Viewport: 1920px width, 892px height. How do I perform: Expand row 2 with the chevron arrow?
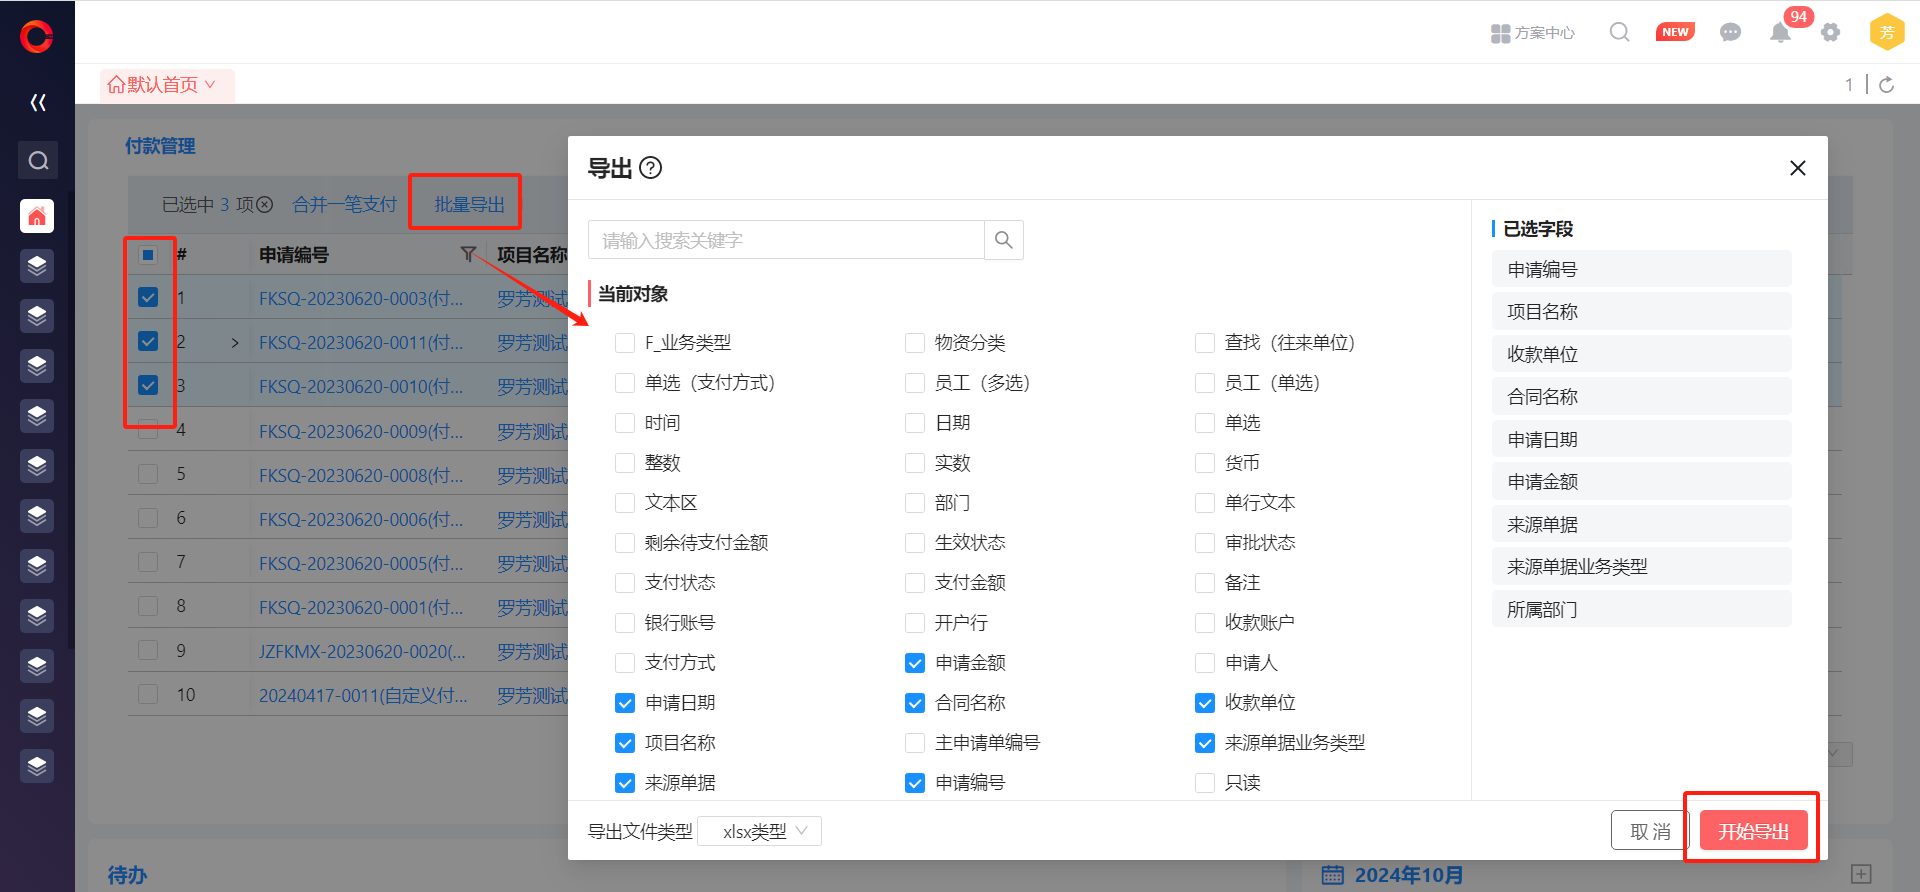point(235,343)
